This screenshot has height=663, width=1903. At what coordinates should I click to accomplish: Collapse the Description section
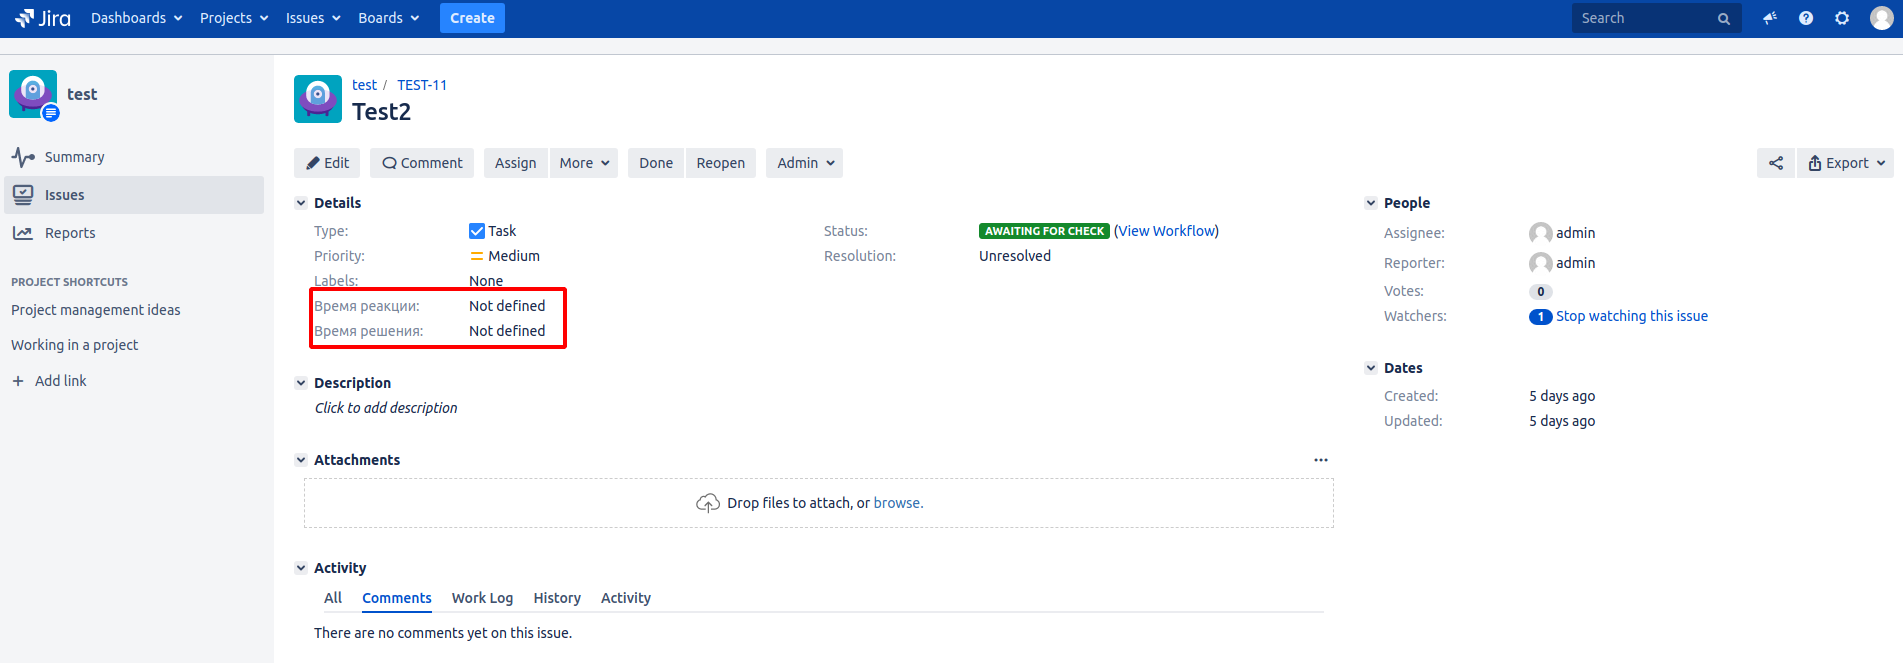[x=301, y=383]
